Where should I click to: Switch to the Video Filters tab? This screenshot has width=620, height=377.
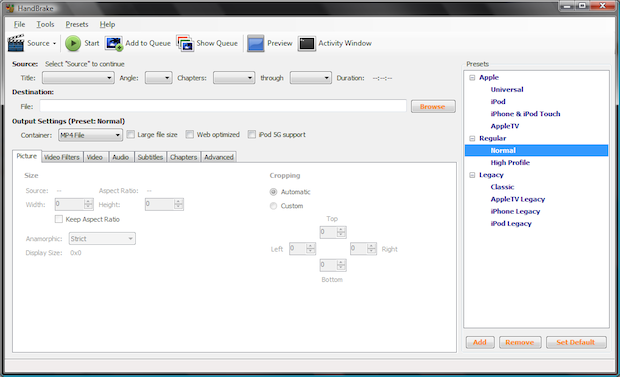click(x=62, y=157)
